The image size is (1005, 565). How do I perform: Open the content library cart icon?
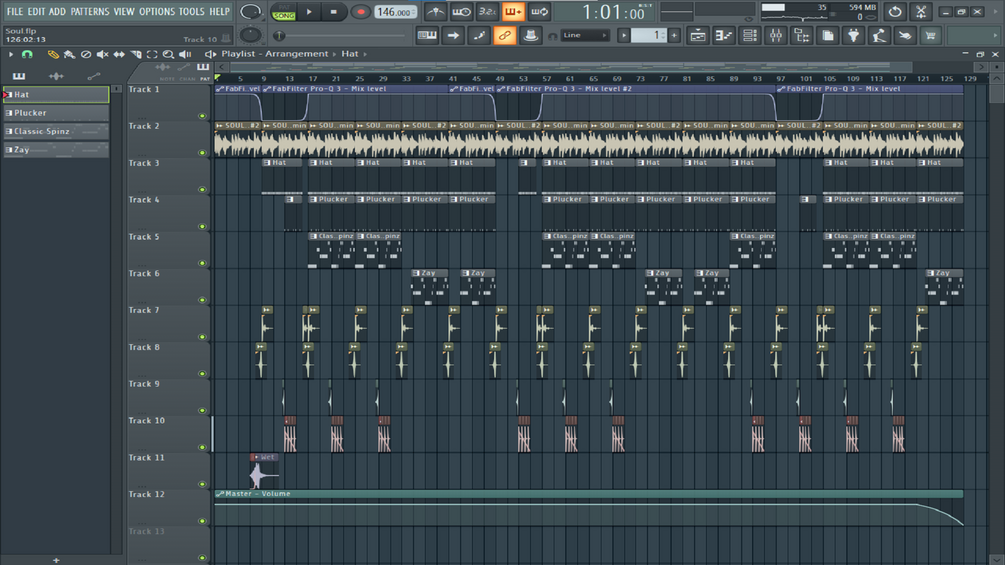(931, 36)
